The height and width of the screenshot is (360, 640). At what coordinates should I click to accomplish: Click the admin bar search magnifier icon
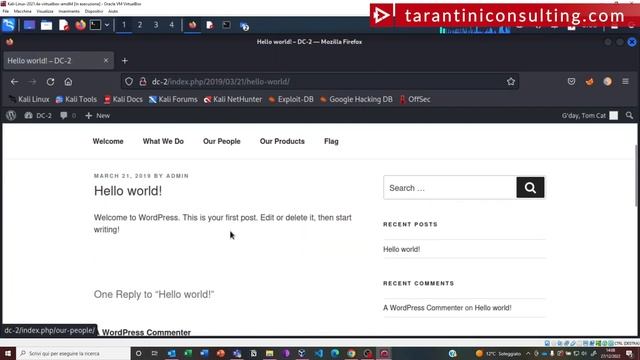(x=629, y=116)
